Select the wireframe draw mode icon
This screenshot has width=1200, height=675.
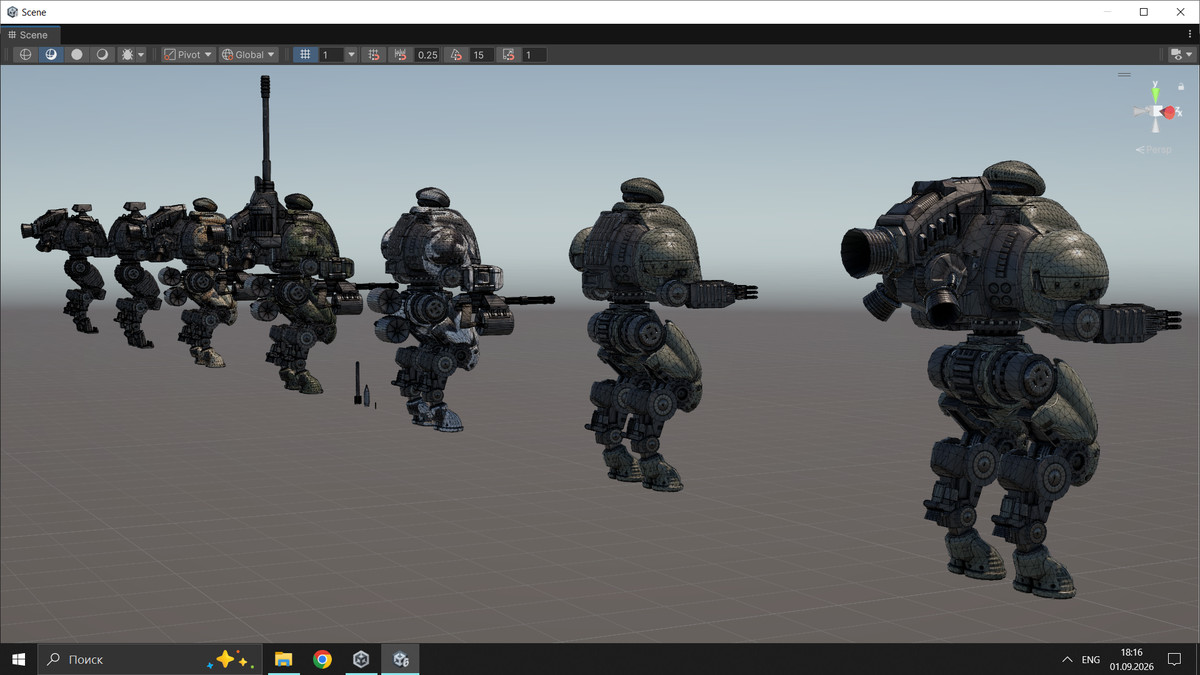pos(26,55)
